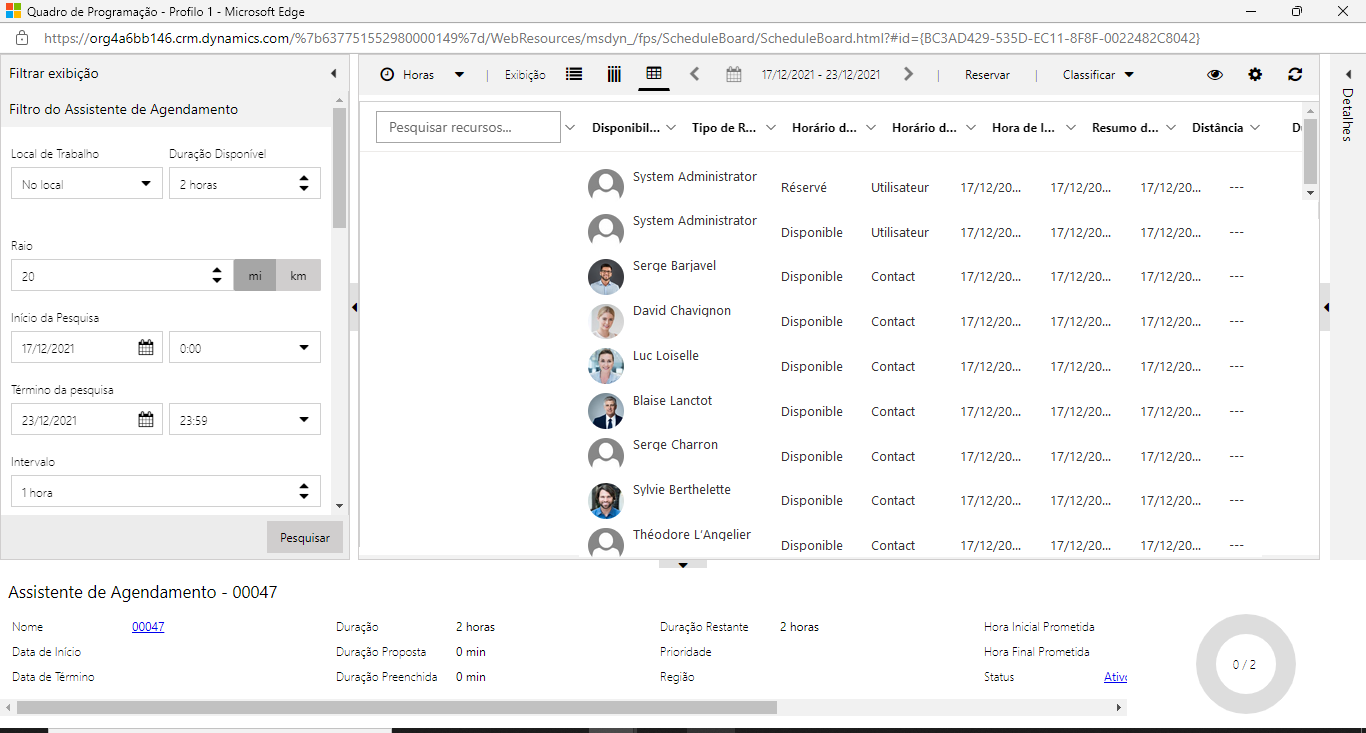Click the Hora Inicial Prometida label

(x=1039, y=627)
